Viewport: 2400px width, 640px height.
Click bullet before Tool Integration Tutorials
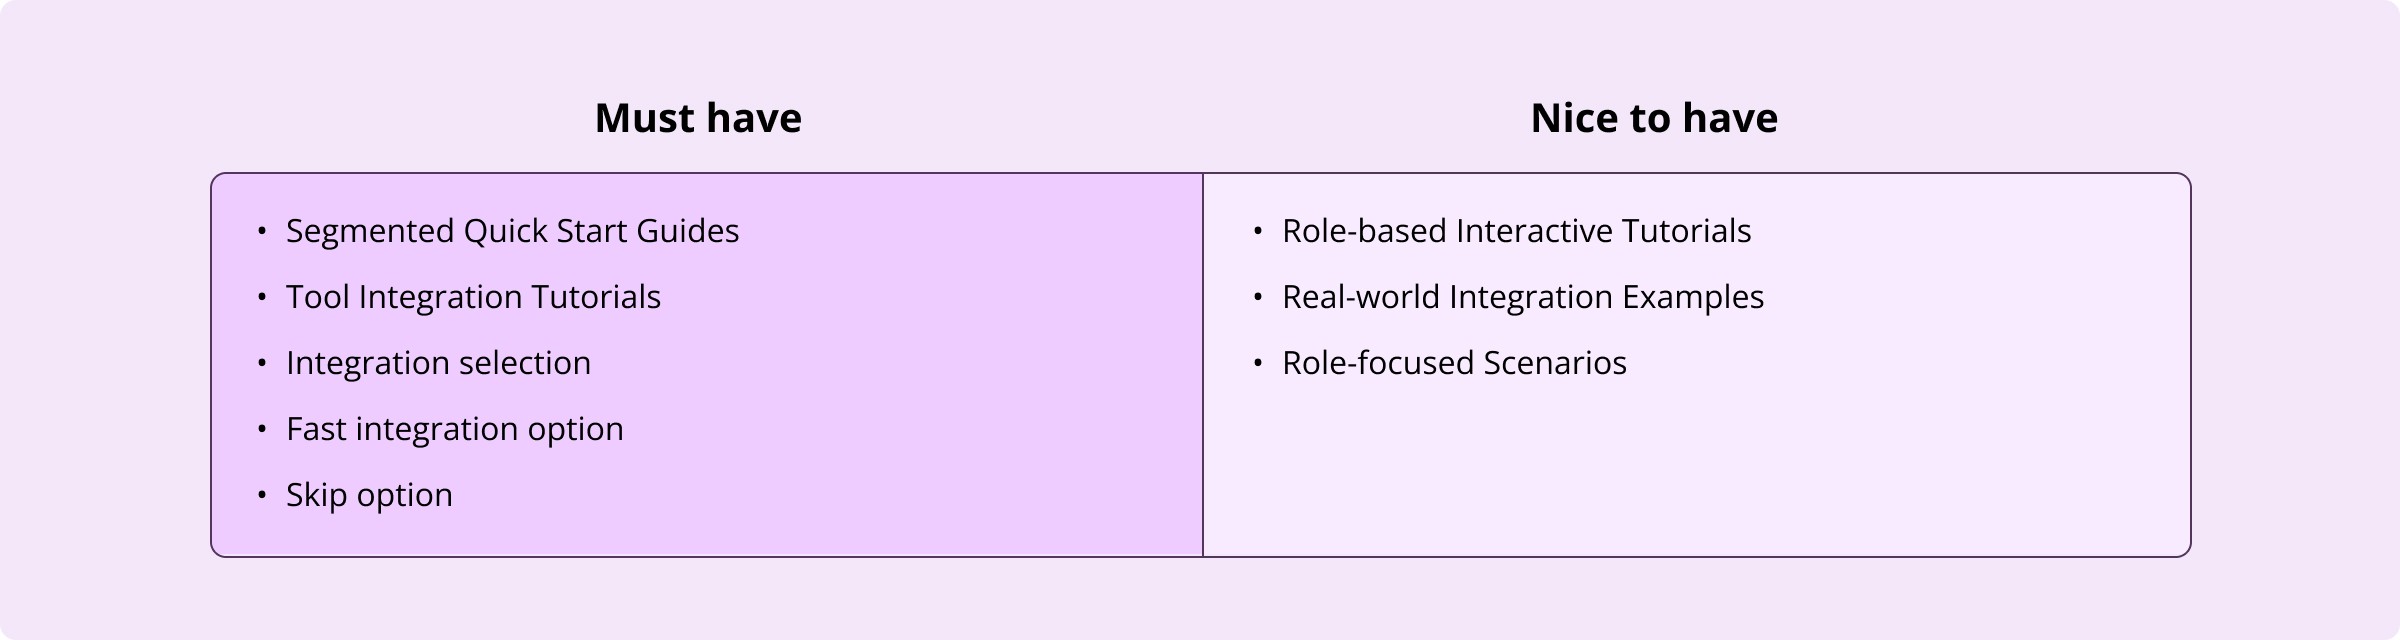pyautogui.click(x=262, y=297)
